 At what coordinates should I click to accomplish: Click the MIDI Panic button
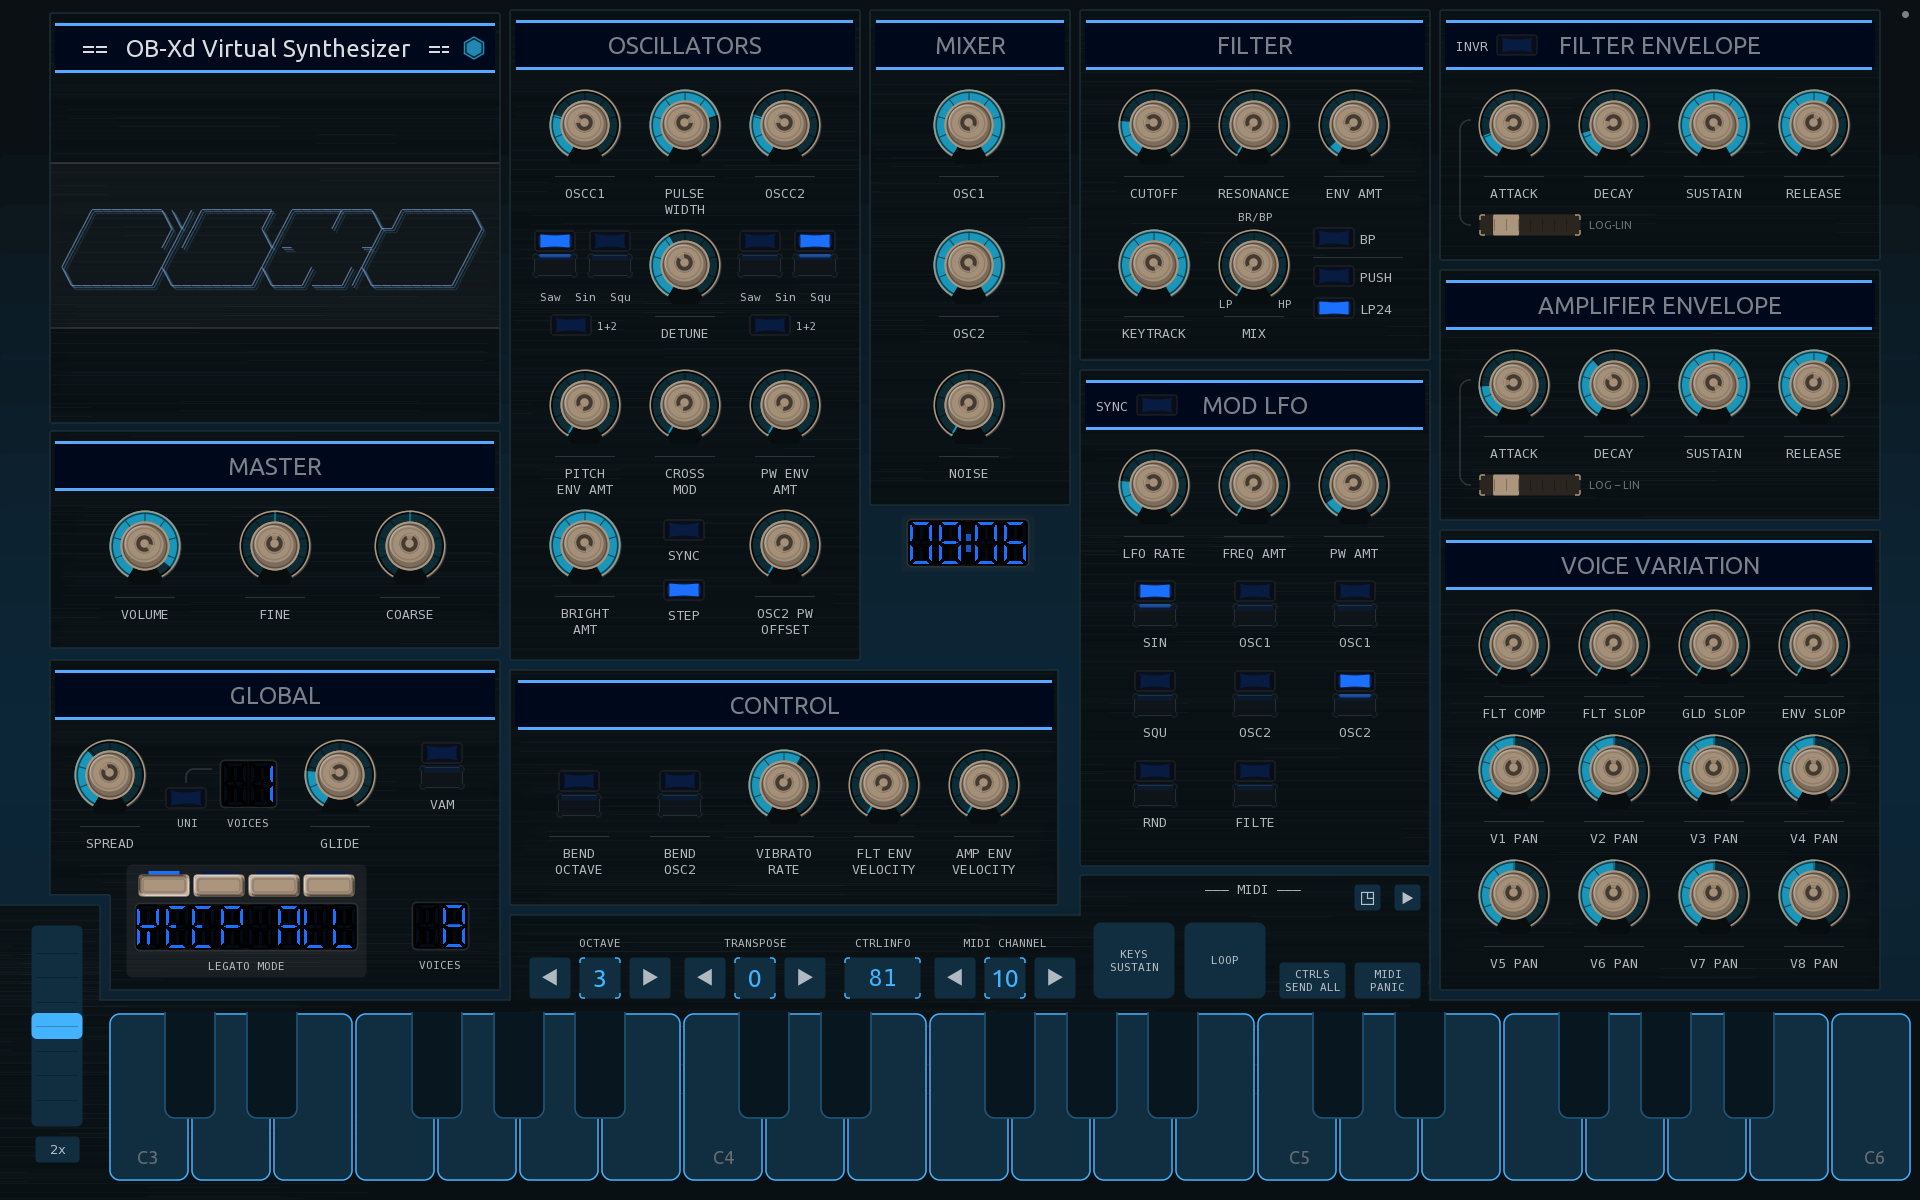pos(1388,981)
